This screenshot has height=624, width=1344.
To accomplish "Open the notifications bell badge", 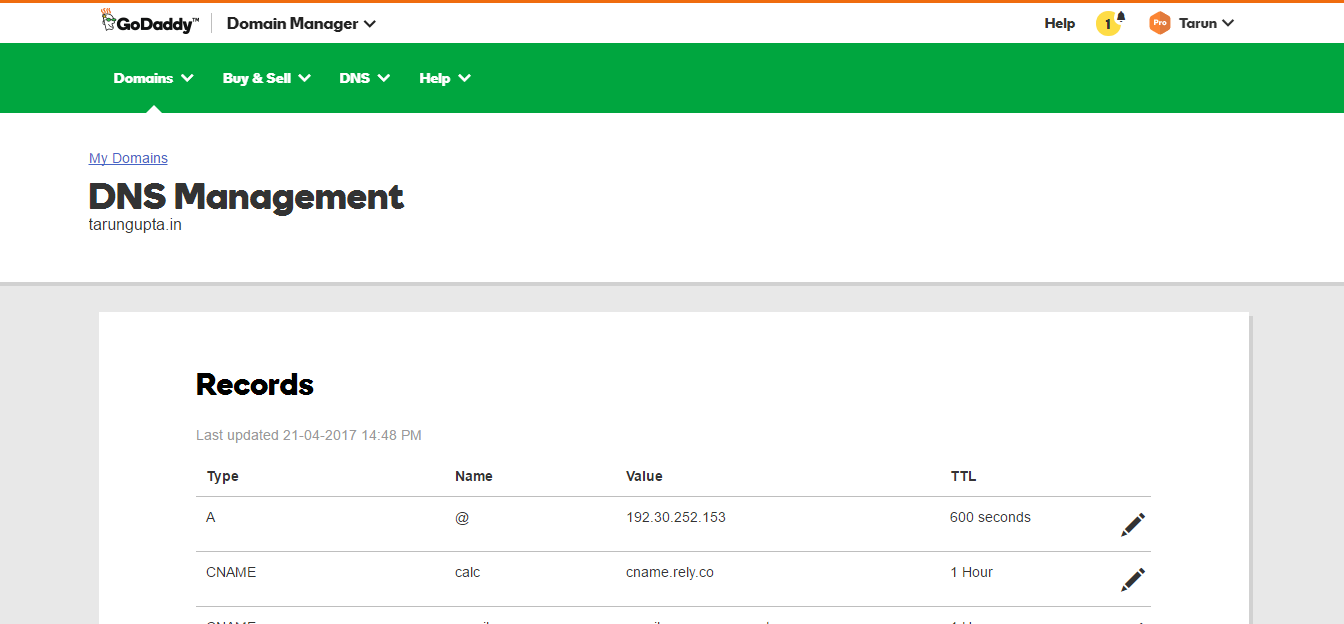I will coord(1110,23).
